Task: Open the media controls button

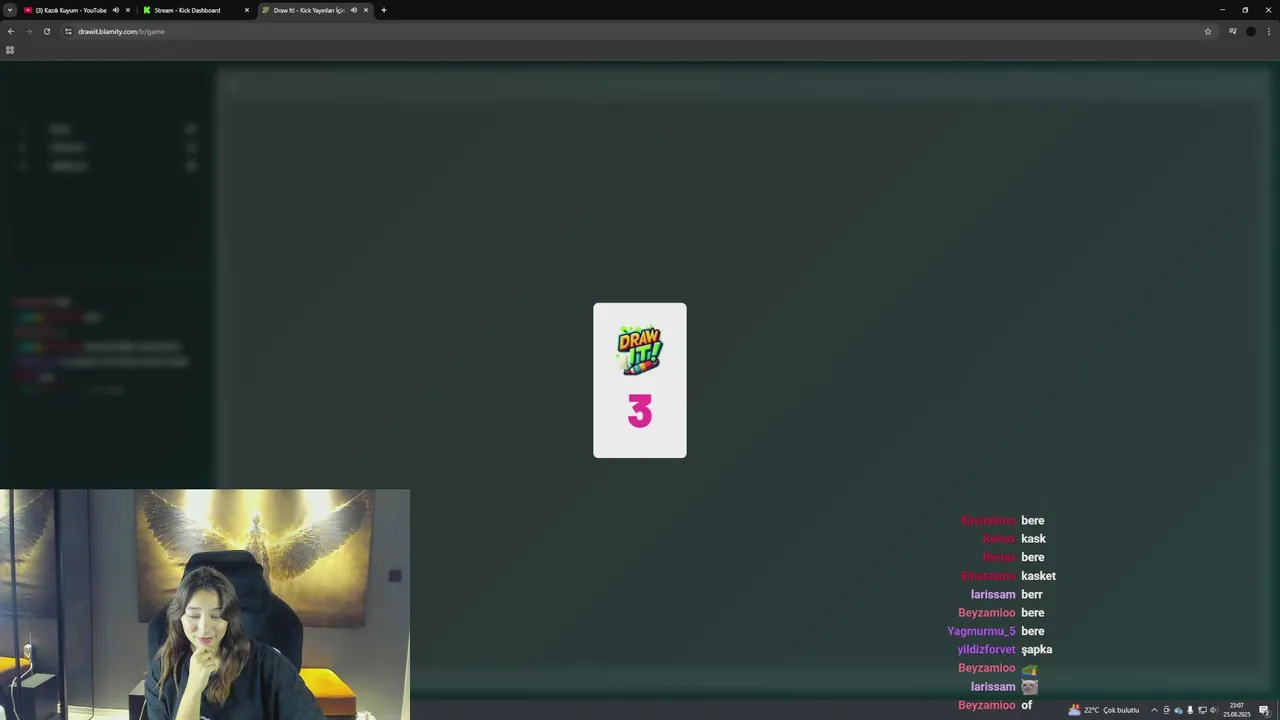Action: click(1233, 31)
